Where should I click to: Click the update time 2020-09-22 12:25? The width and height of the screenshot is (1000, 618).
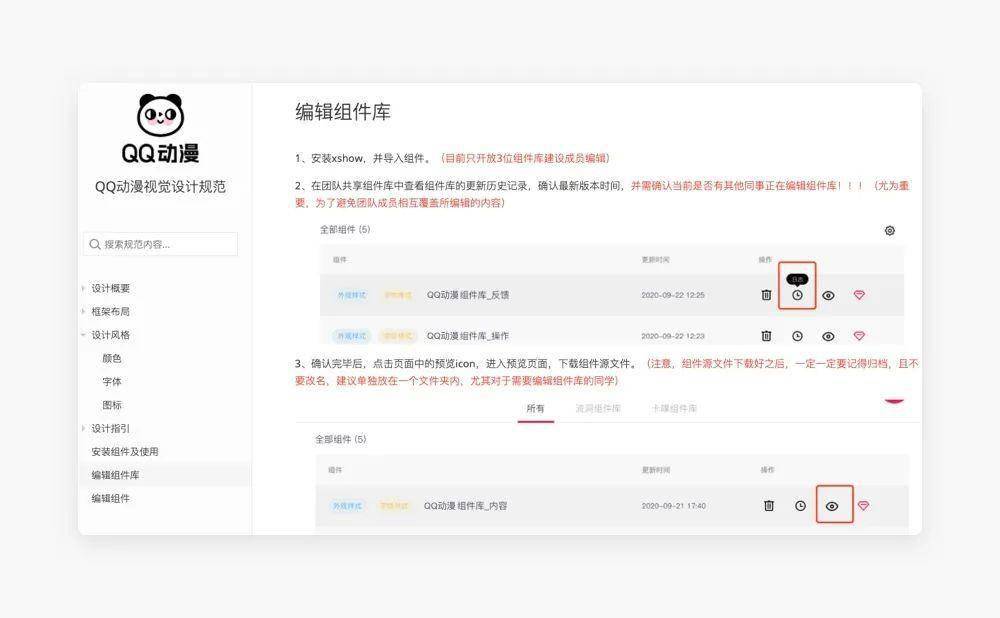pos(673,295)
